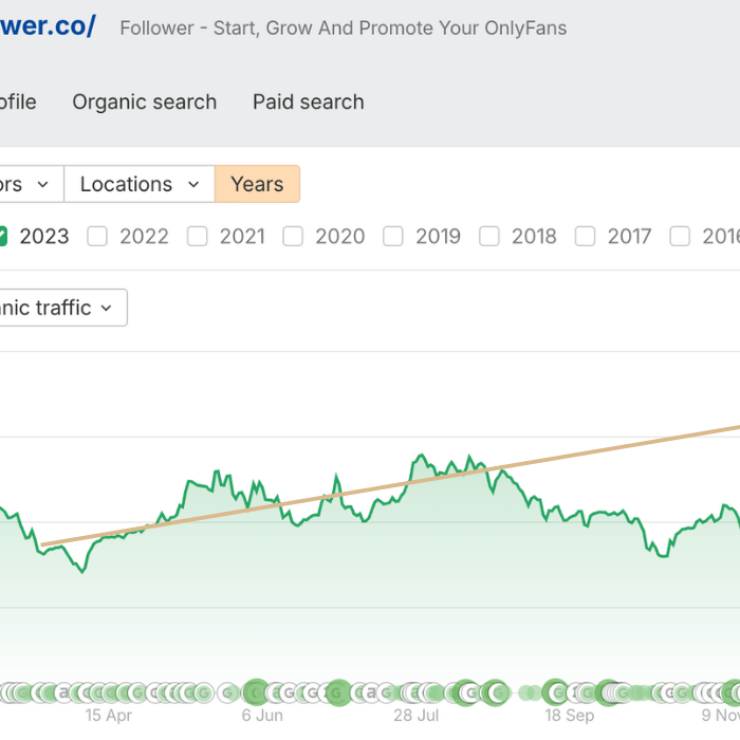The height and width of the screenshot is (740, 740).
Task: Open the large green marker above 6 Jun
Action: (x=256, y=692)
